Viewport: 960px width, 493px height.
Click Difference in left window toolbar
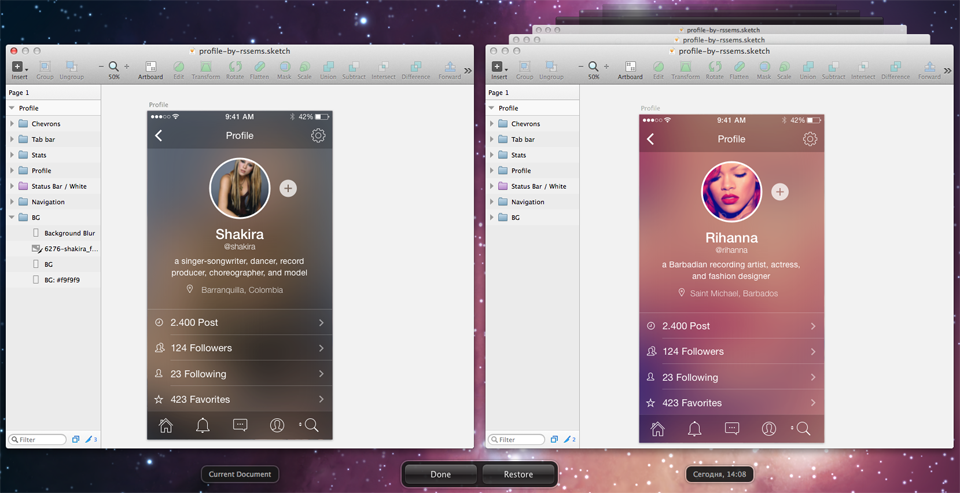[416, 70]
